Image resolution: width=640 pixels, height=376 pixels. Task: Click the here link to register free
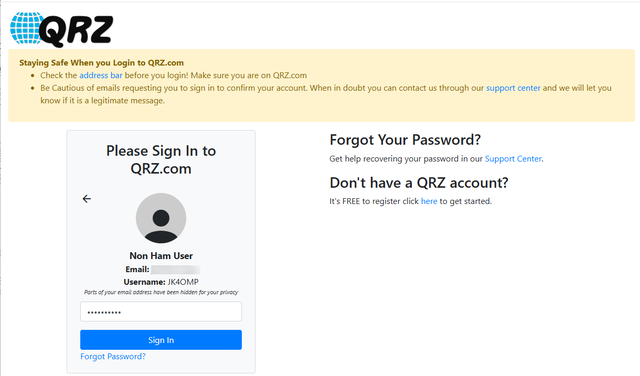pos(429,201)
